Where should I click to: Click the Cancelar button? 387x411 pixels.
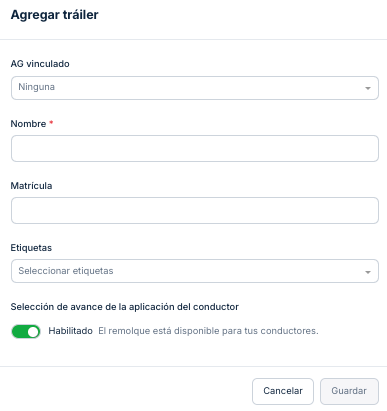(283, 391)
